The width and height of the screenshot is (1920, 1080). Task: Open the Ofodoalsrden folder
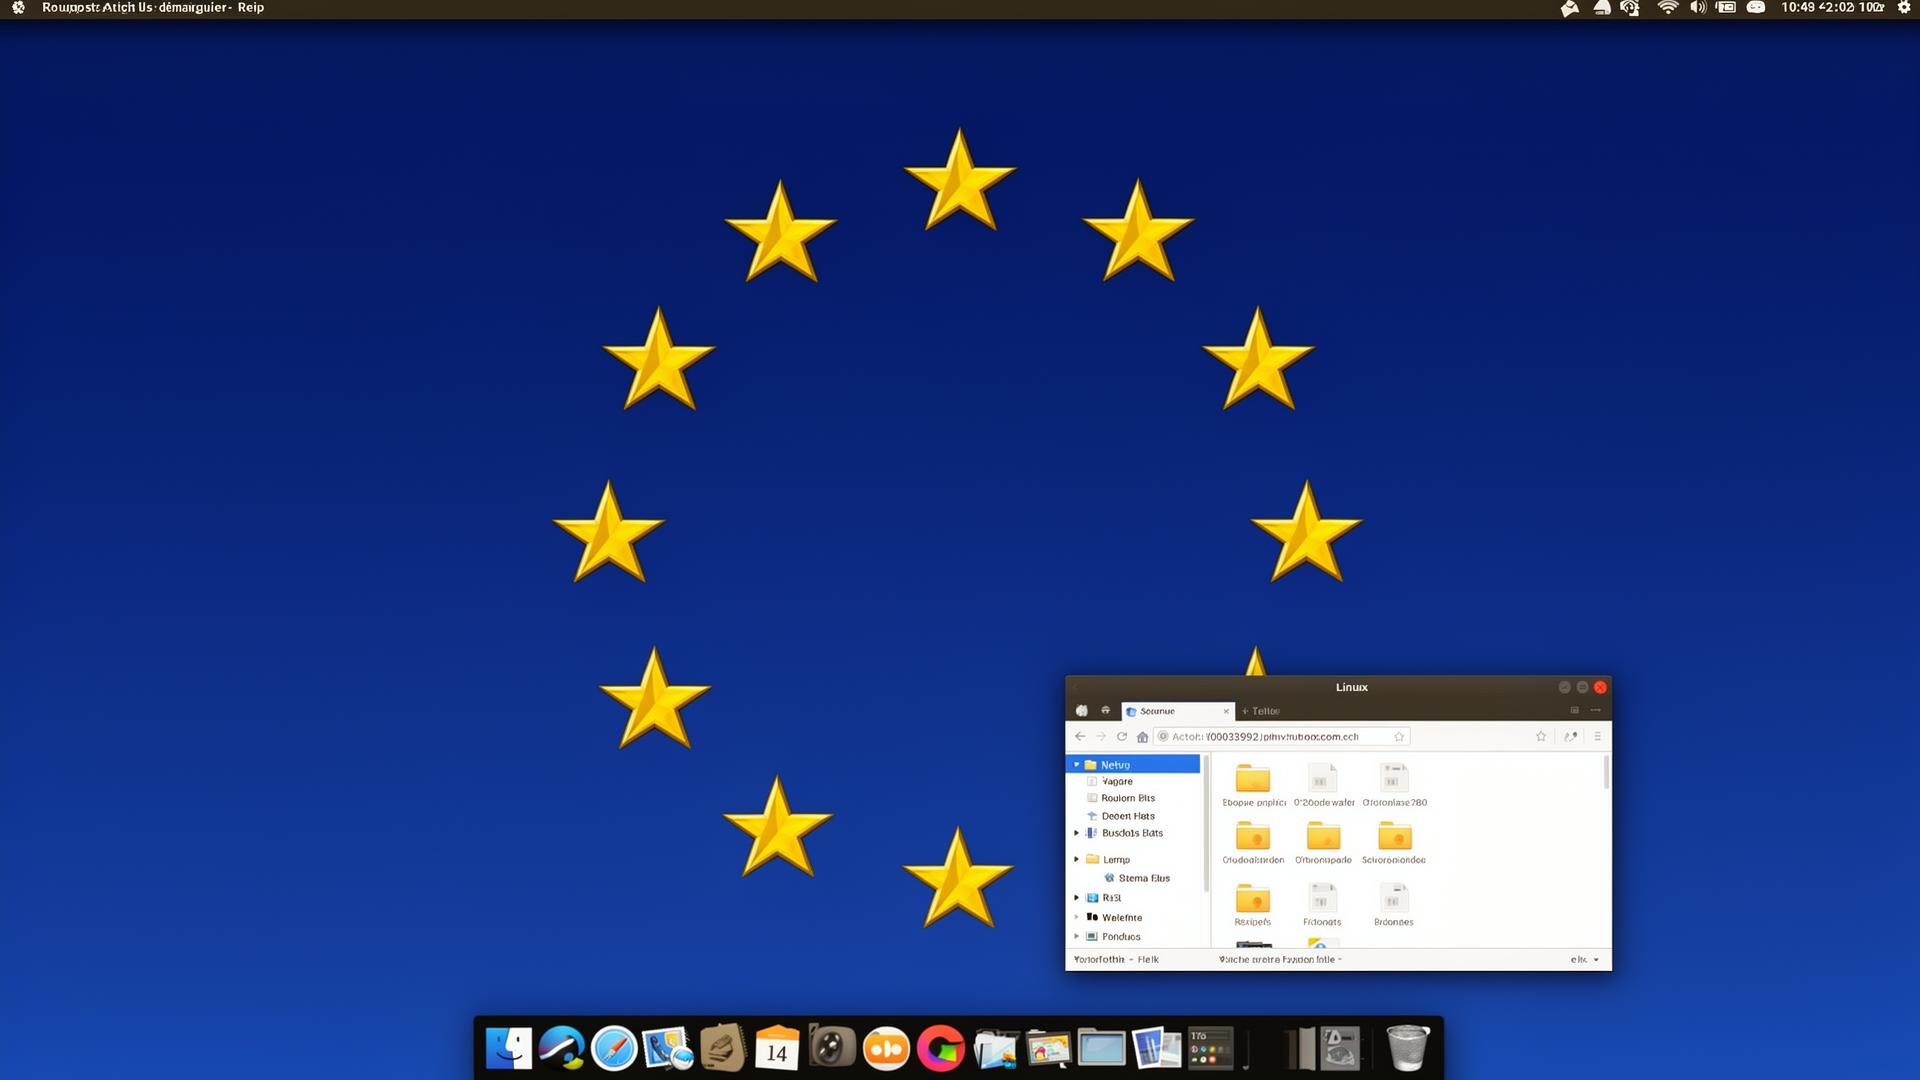[1253, 843]
